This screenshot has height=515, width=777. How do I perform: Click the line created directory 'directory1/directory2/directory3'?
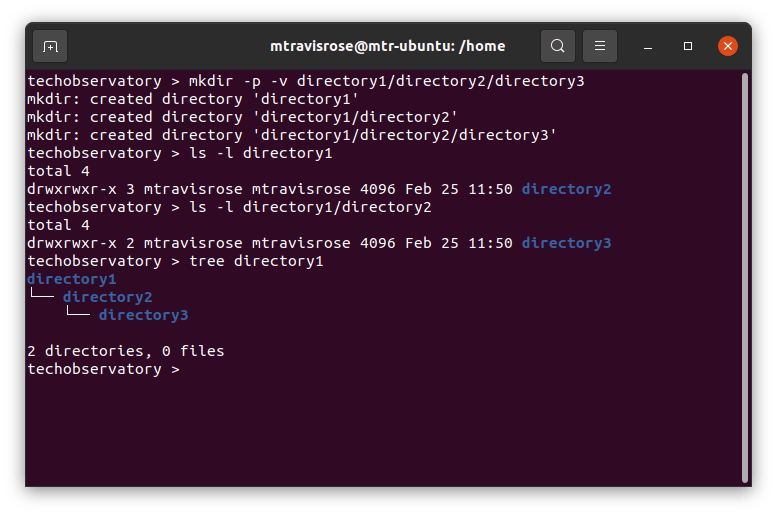pyautogui.click(x=292, y=135)
